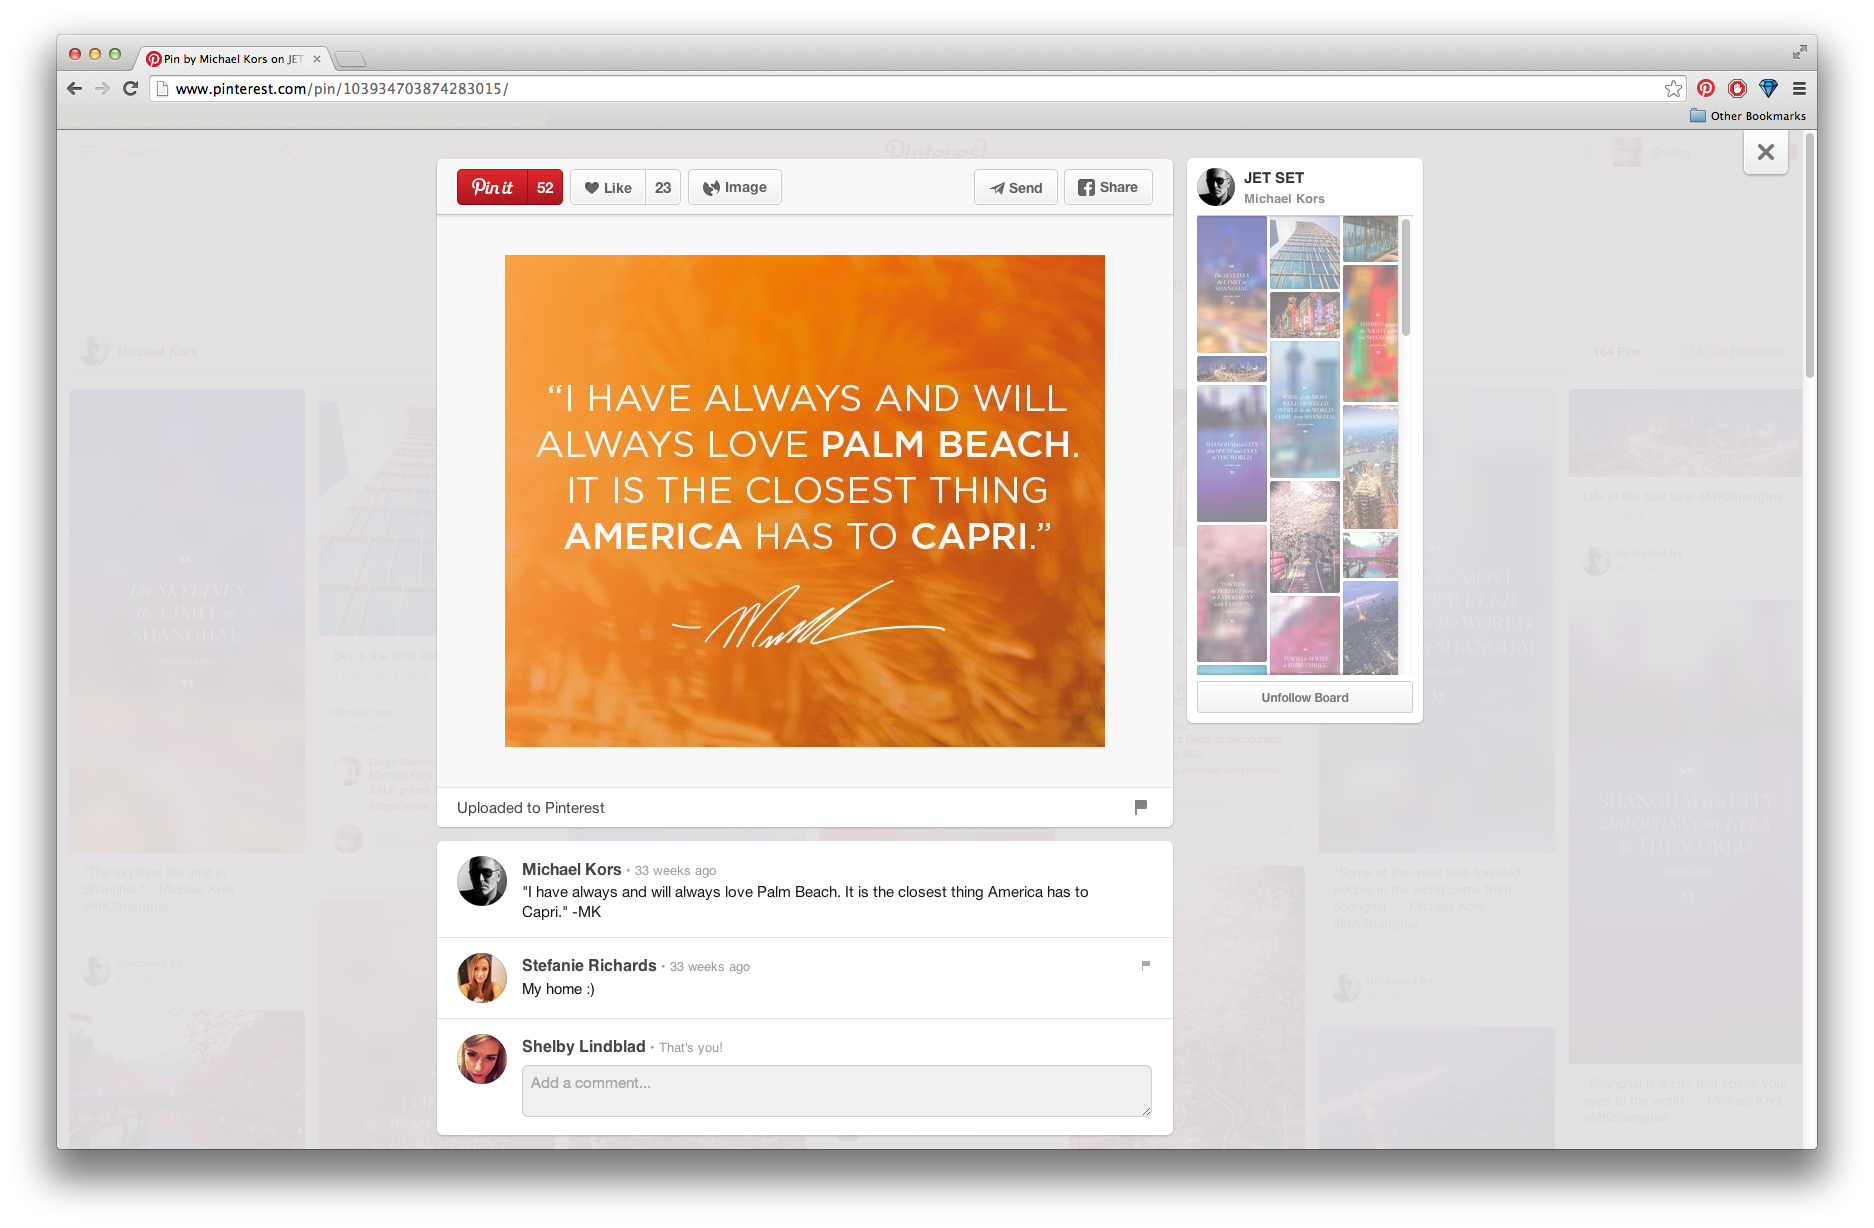Flag Stefanie Richards' comment

click(x=1146, y=965)
